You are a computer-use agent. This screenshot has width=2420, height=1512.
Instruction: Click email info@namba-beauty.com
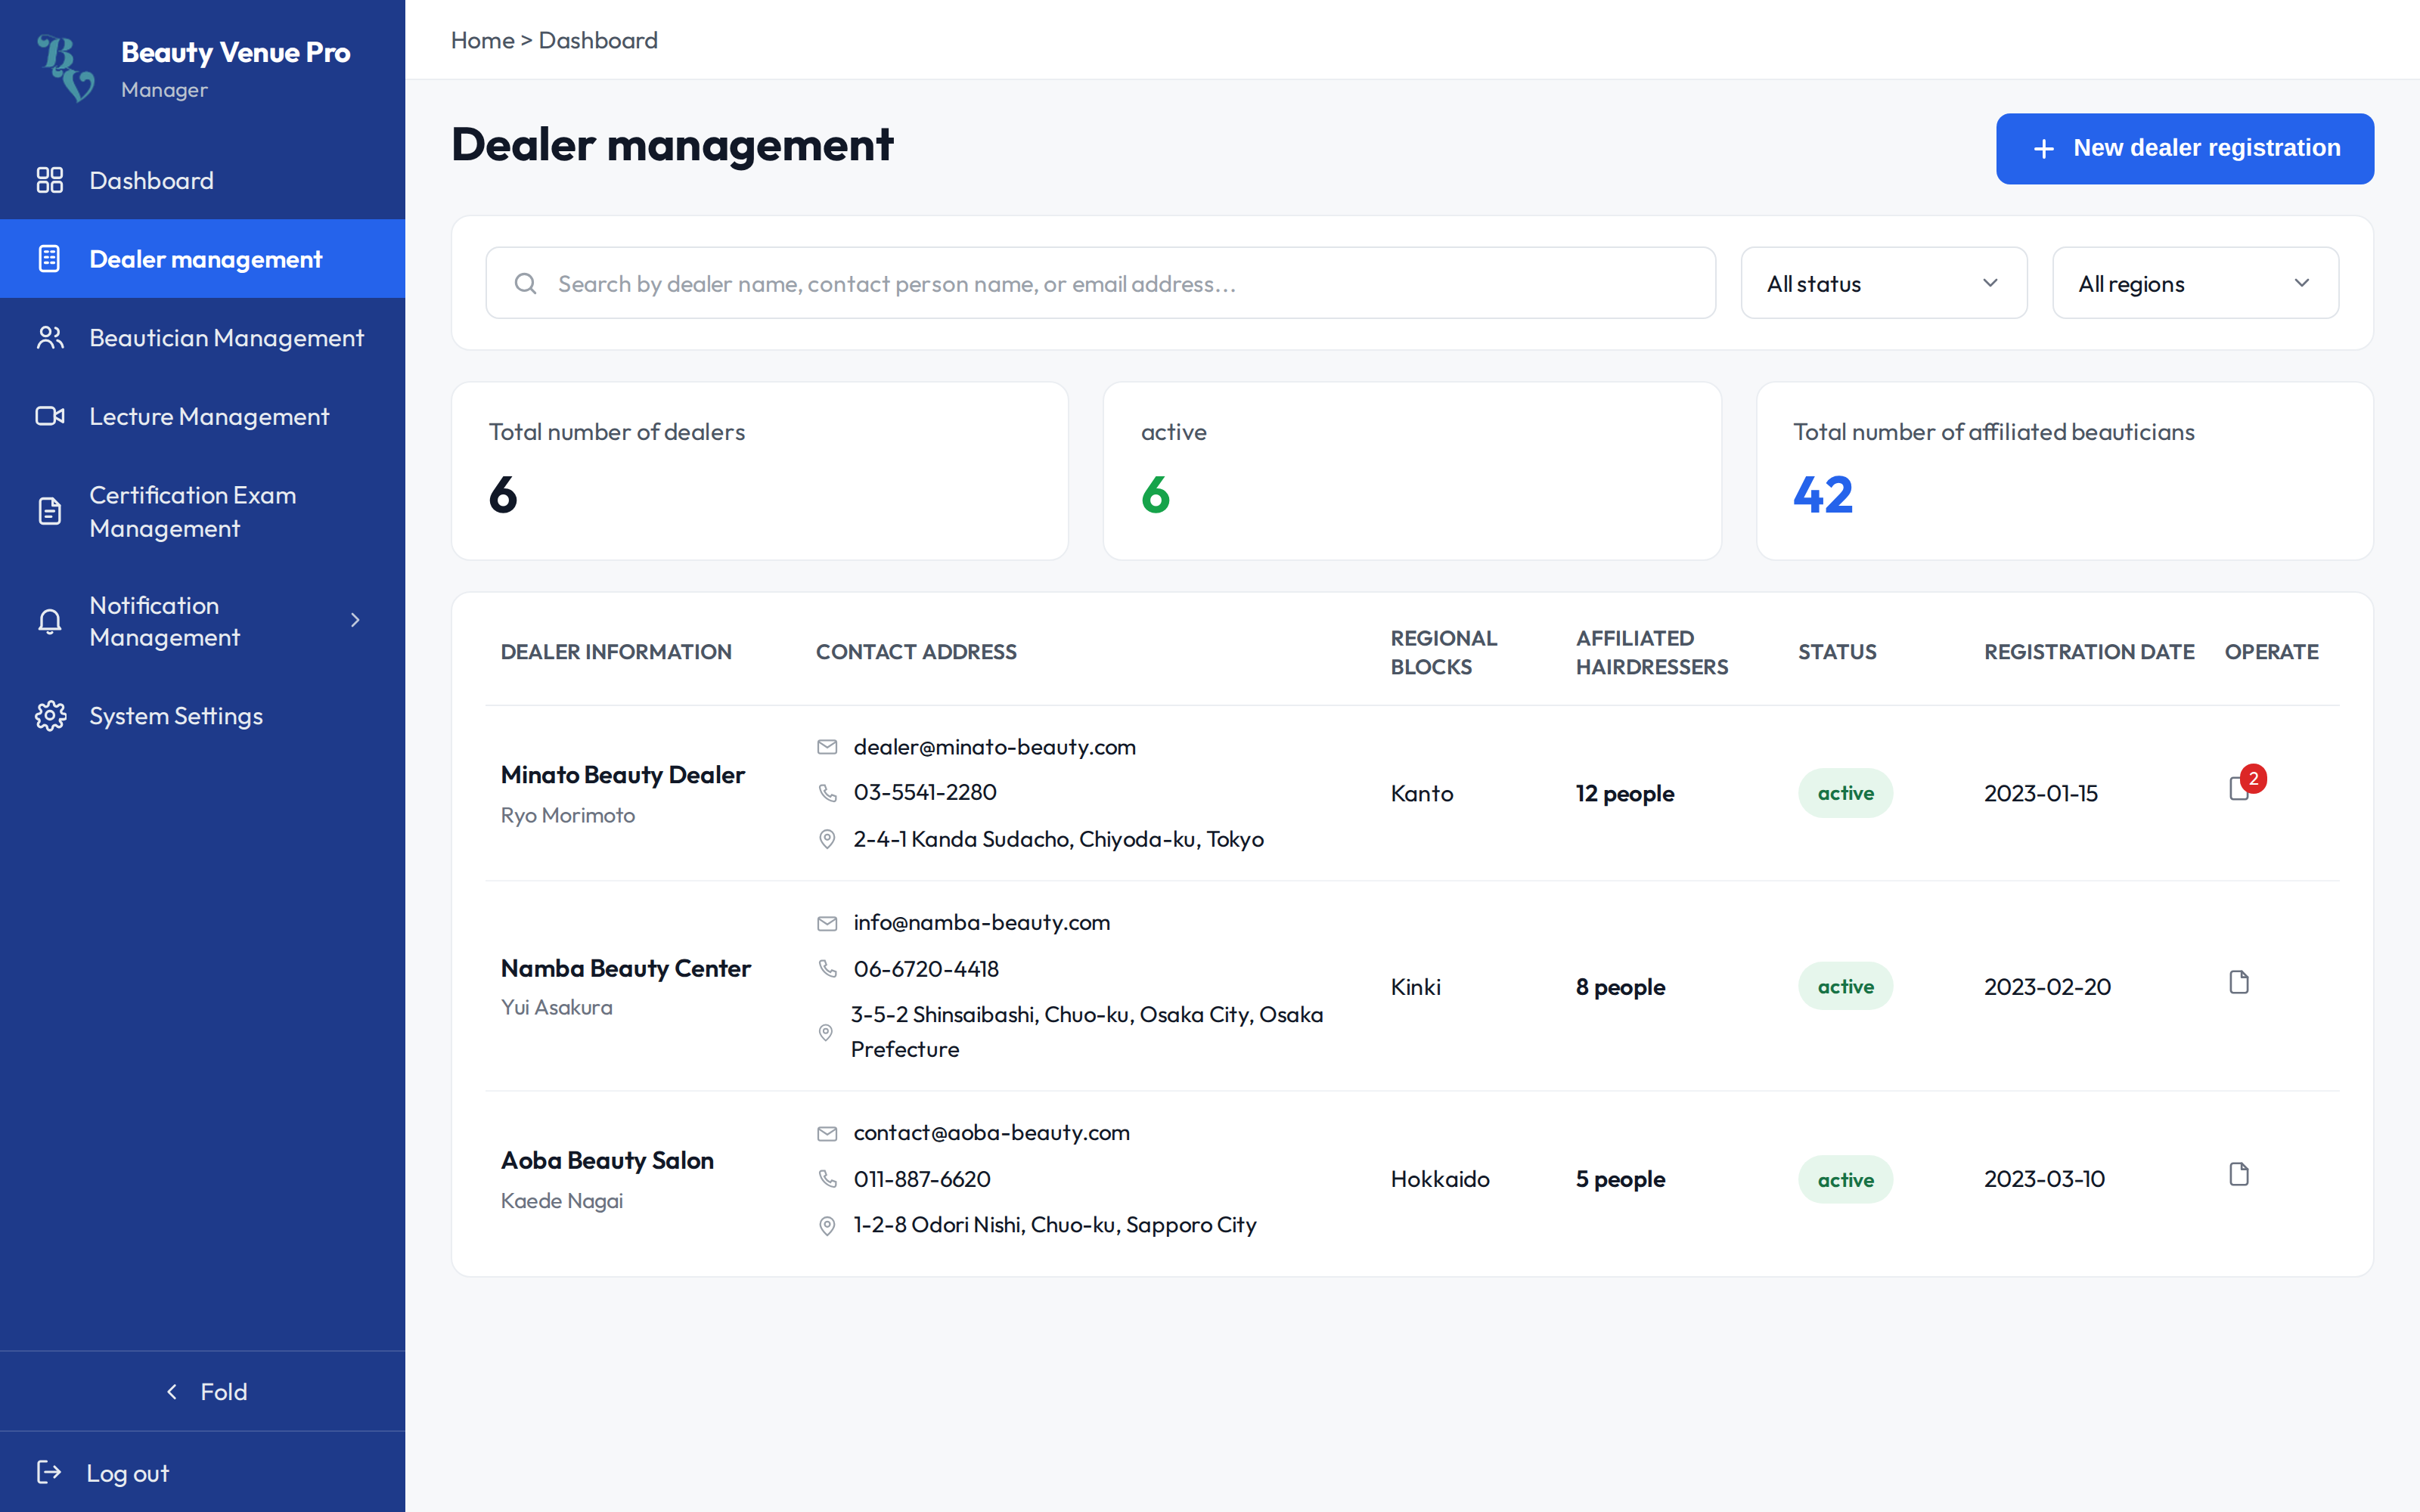coord(981,922)
